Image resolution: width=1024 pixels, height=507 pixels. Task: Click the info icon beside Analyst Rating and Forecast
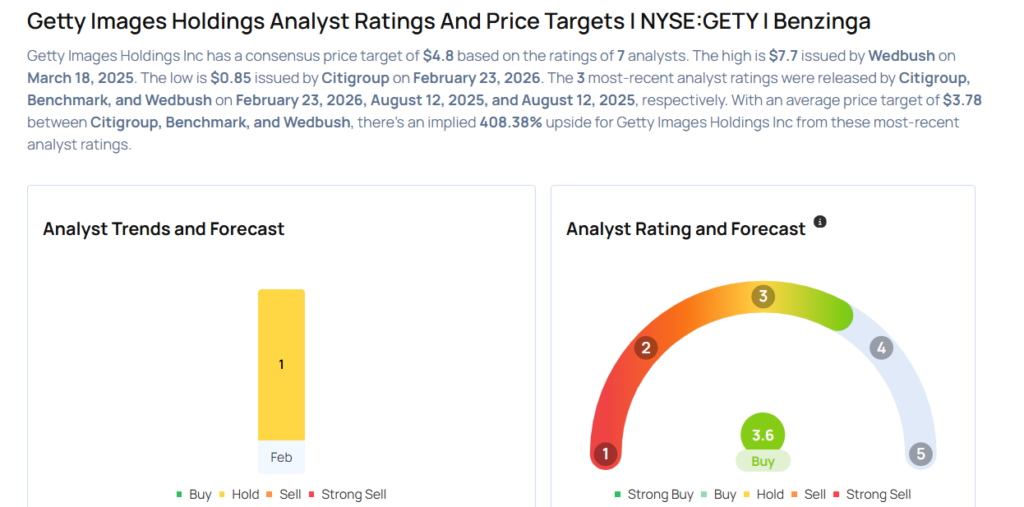pyautogui.click(x=820, y=222)
